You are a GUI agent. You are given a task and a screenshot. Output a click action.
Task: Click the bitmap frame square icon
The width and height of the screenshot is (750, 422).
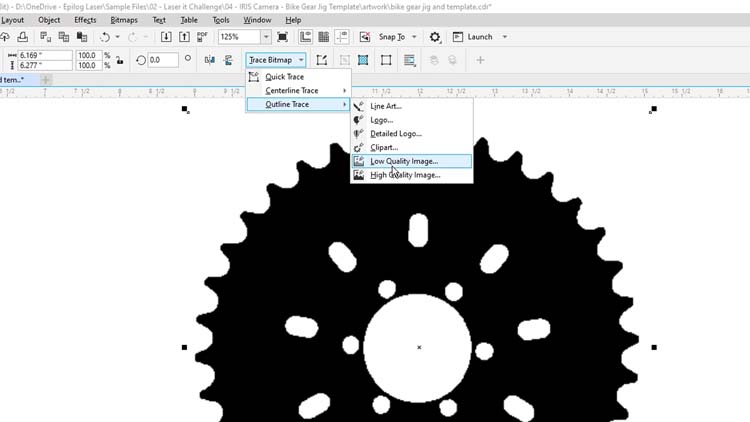pos(386,60)
